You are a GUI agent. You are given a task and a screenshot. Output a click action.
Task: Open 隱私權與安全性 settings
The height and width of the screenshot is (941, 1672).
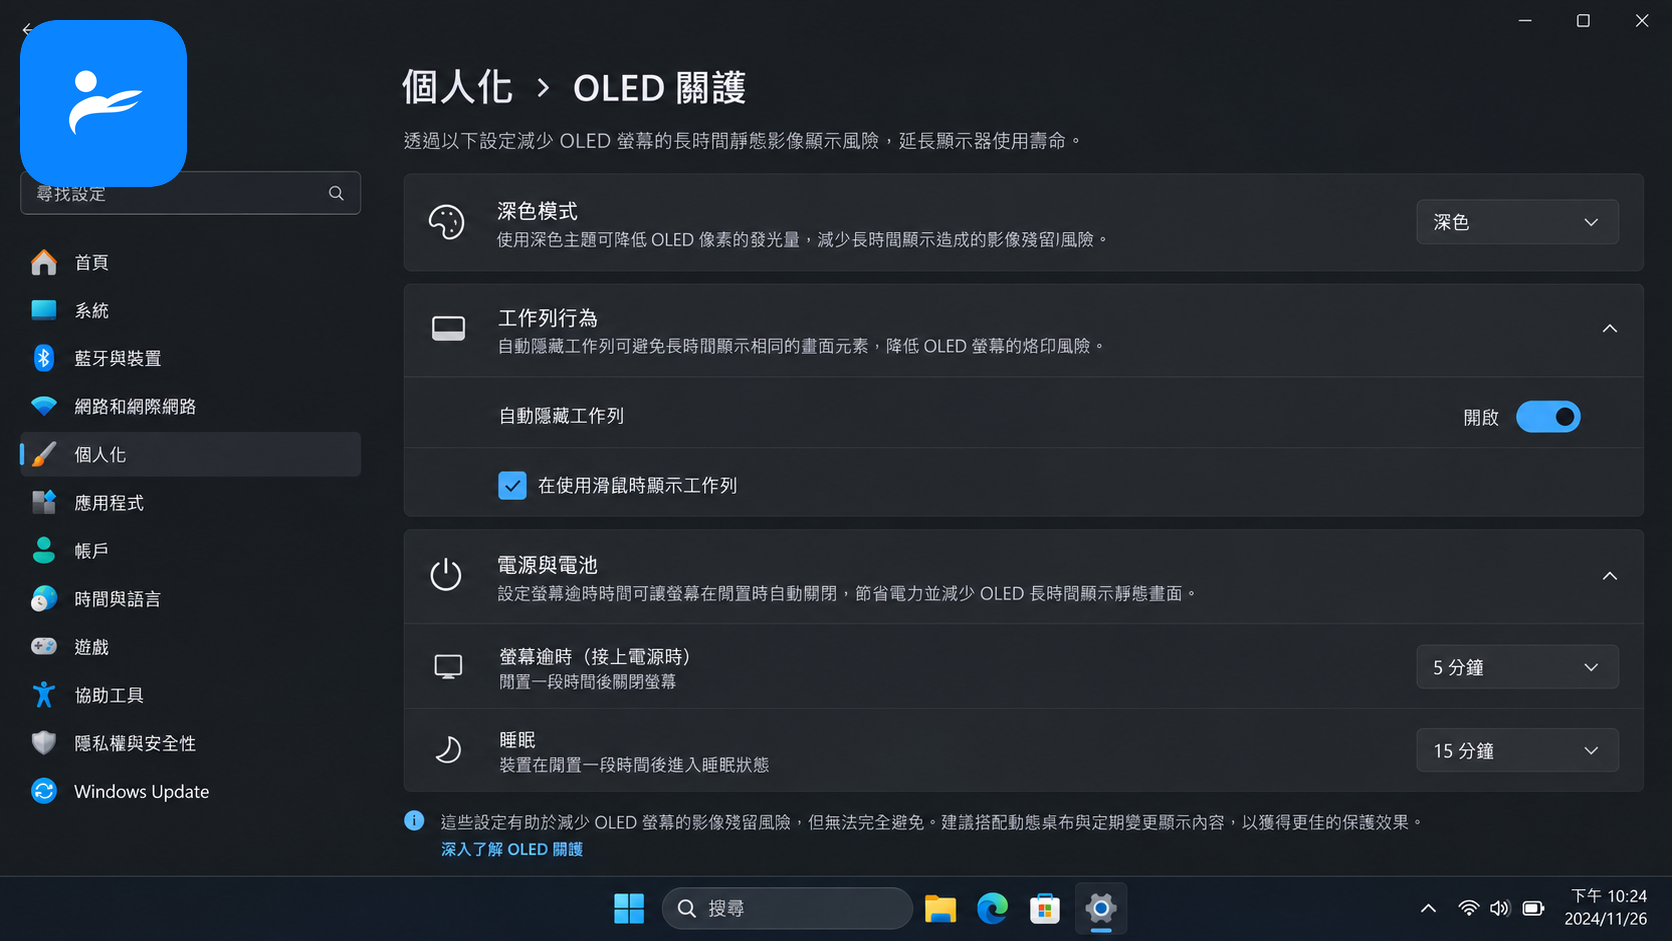190,742
